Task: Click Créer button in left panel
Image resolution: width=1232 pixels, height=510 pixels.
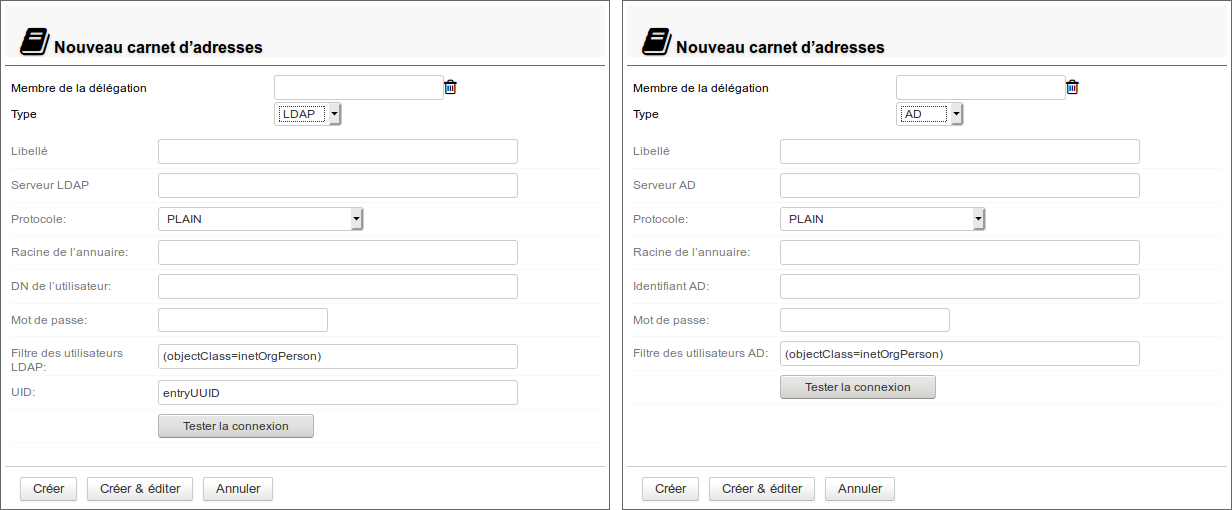Action: click(x=48, y=489)
